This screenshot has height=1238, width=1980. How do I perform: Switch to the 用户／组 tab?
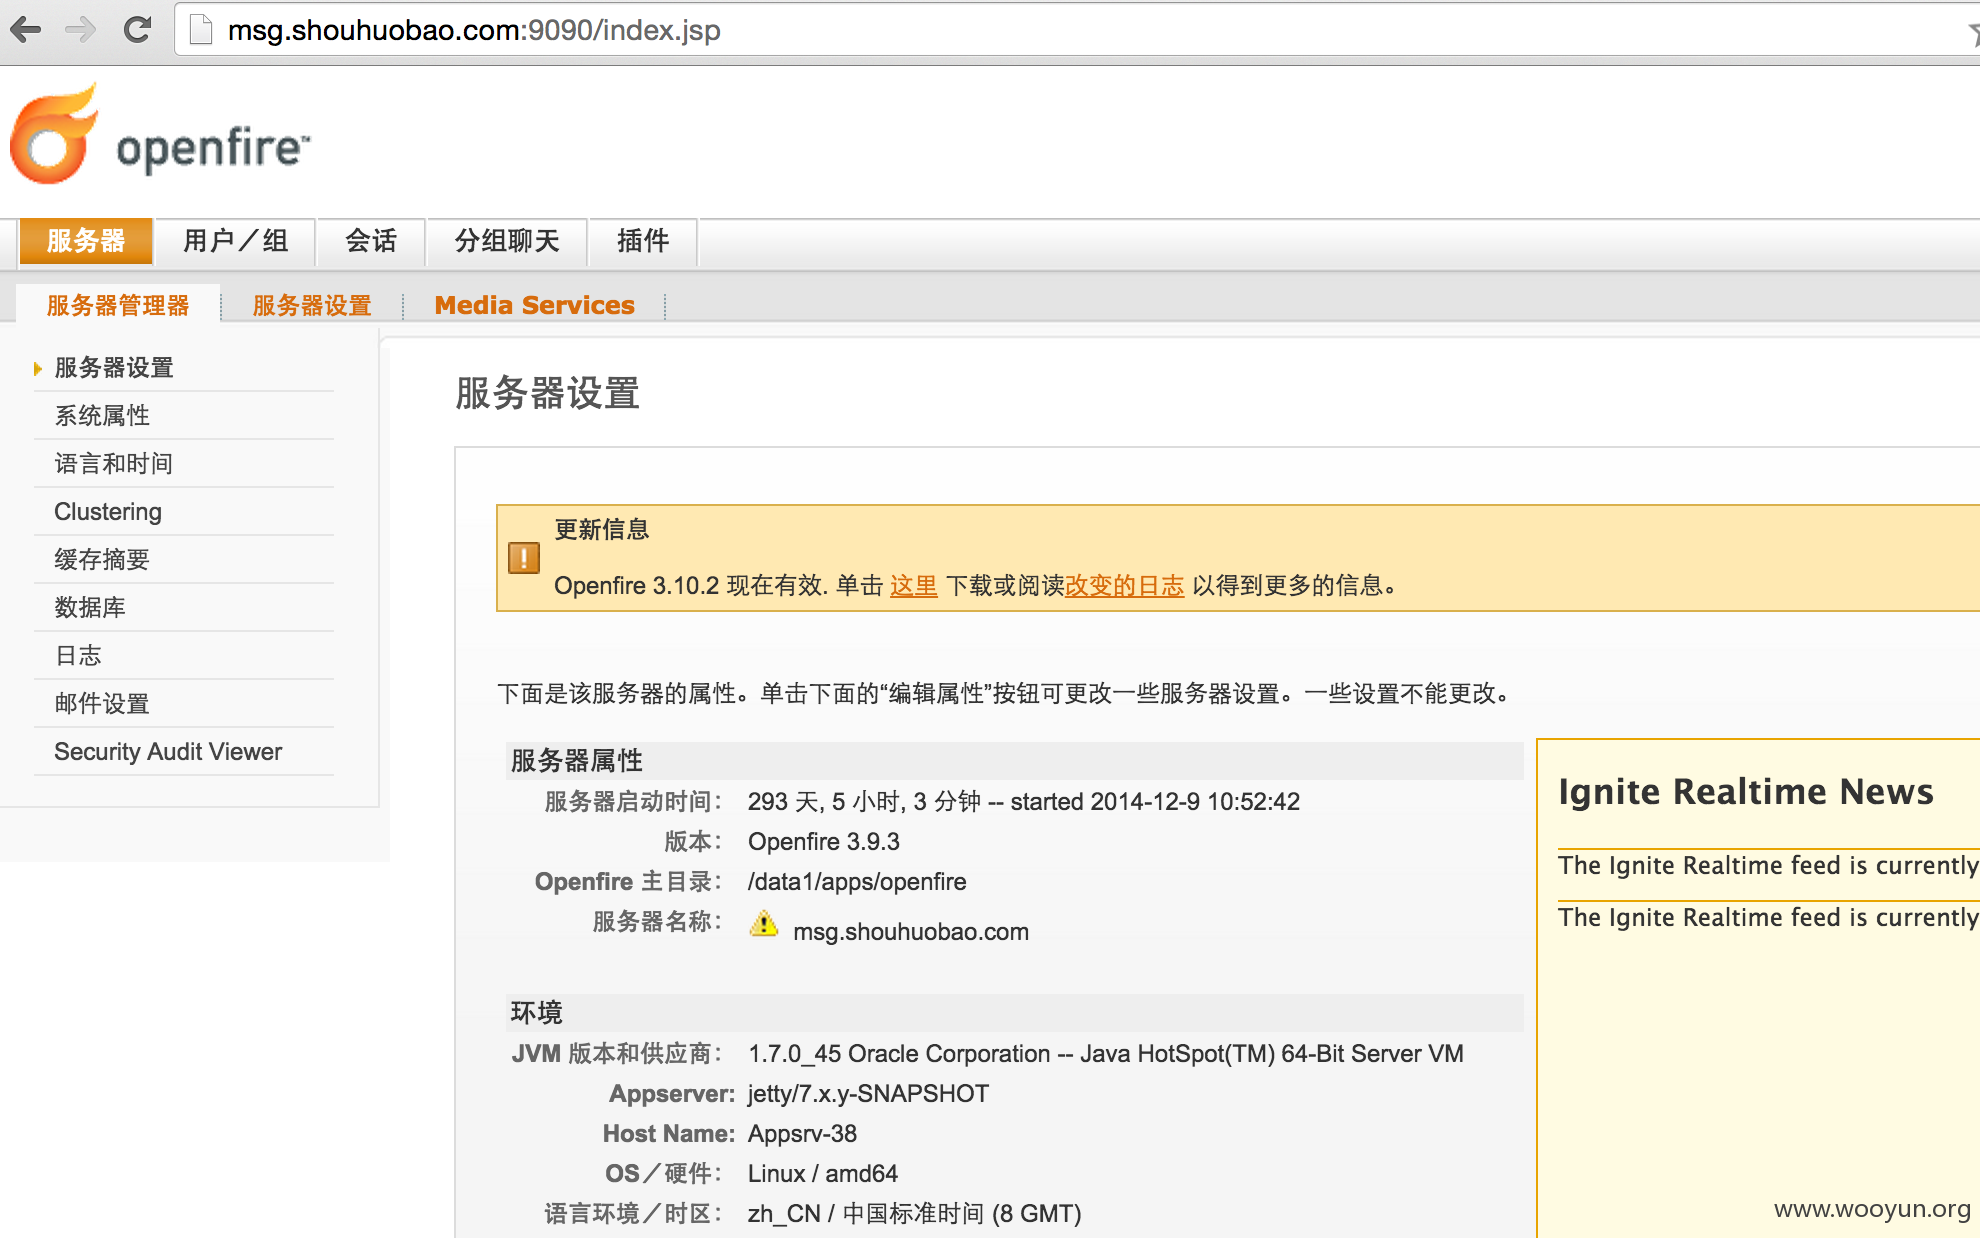pyautogui.click(x=236, y=241)
